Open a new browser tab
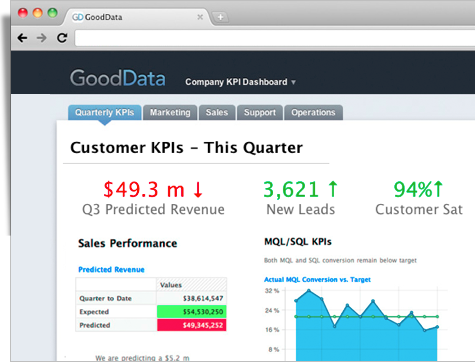The height and width of the screenshot is (362, 475). 220,17
